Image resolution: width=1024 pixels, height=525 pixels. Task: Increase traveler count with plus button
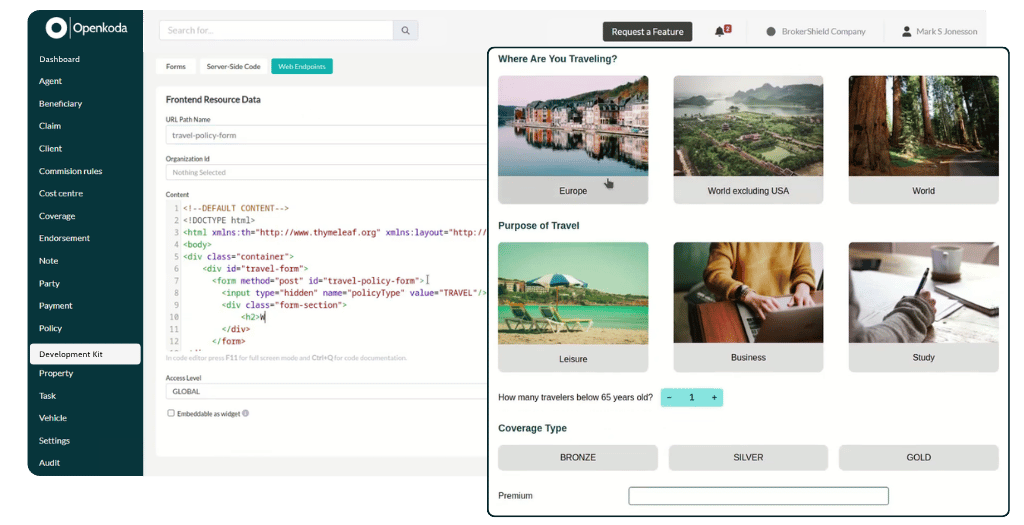point(714,398)
